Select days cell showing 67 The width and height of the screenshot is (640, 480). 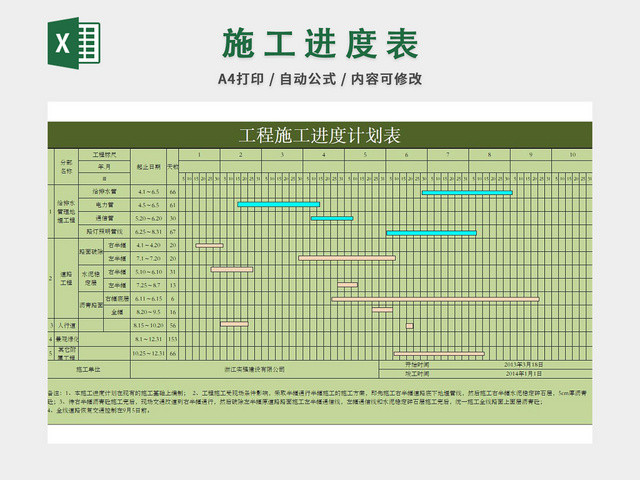173,232
